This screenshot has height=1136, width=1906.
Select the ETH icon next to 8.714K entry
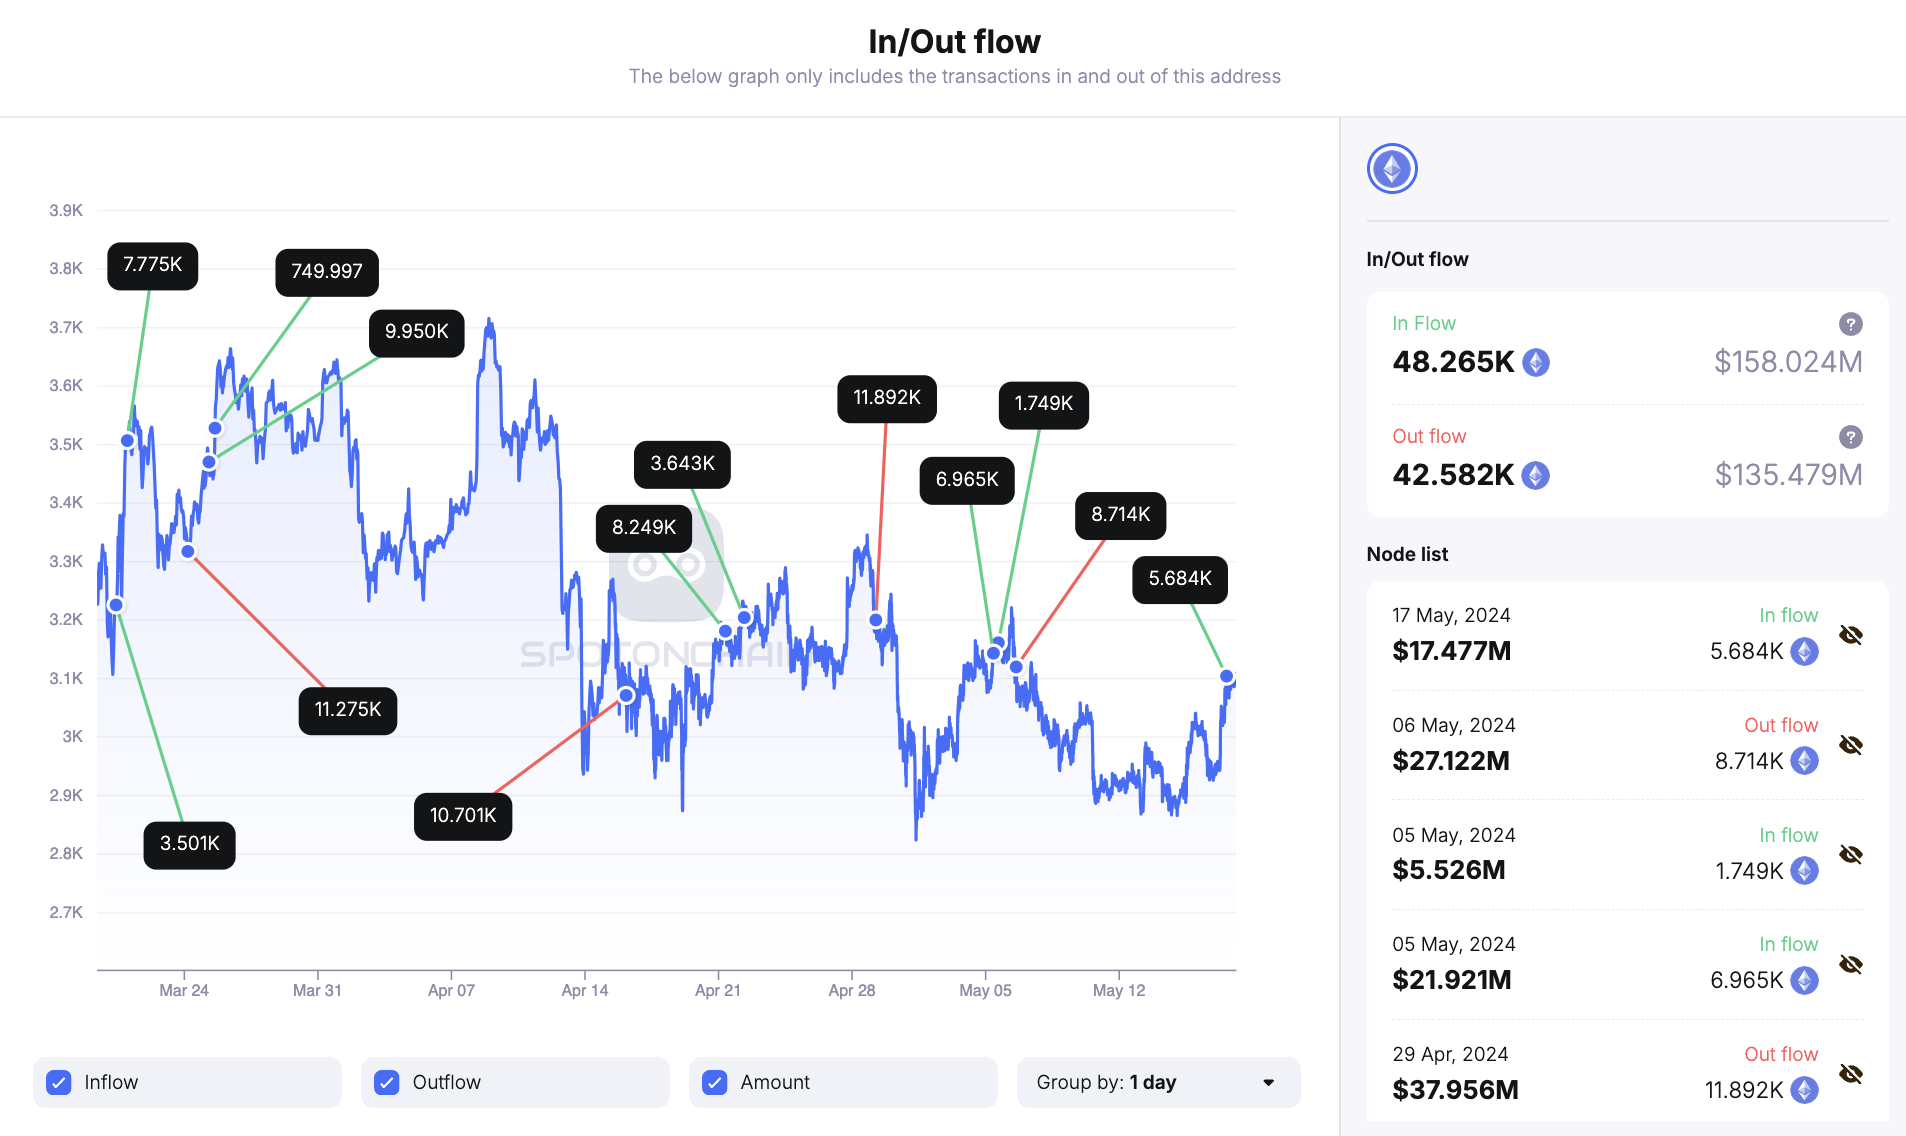point(1803,761)
